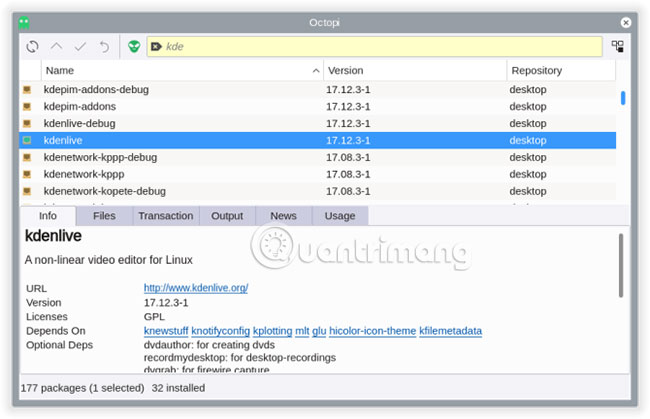Click version 17.08.3-1 of kdenetwork-kppp
This screenshot has height=419, width=650.
tap(348, 174)
